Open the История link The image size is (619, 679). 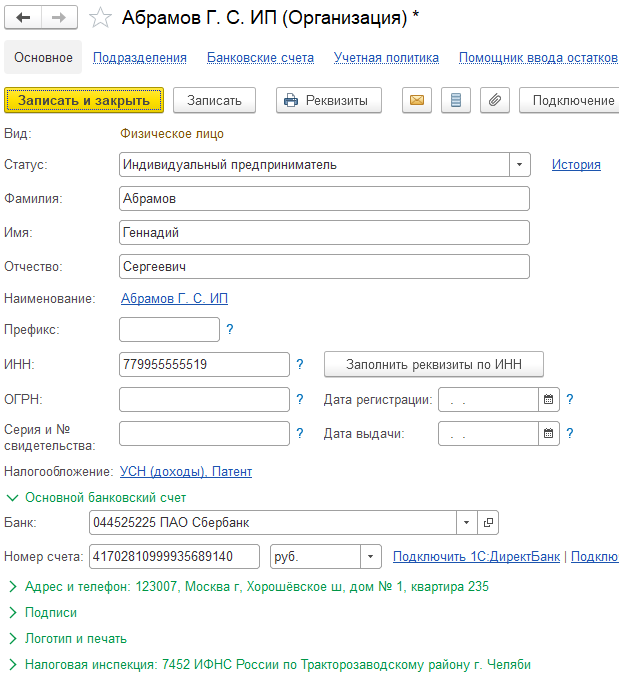576,165
